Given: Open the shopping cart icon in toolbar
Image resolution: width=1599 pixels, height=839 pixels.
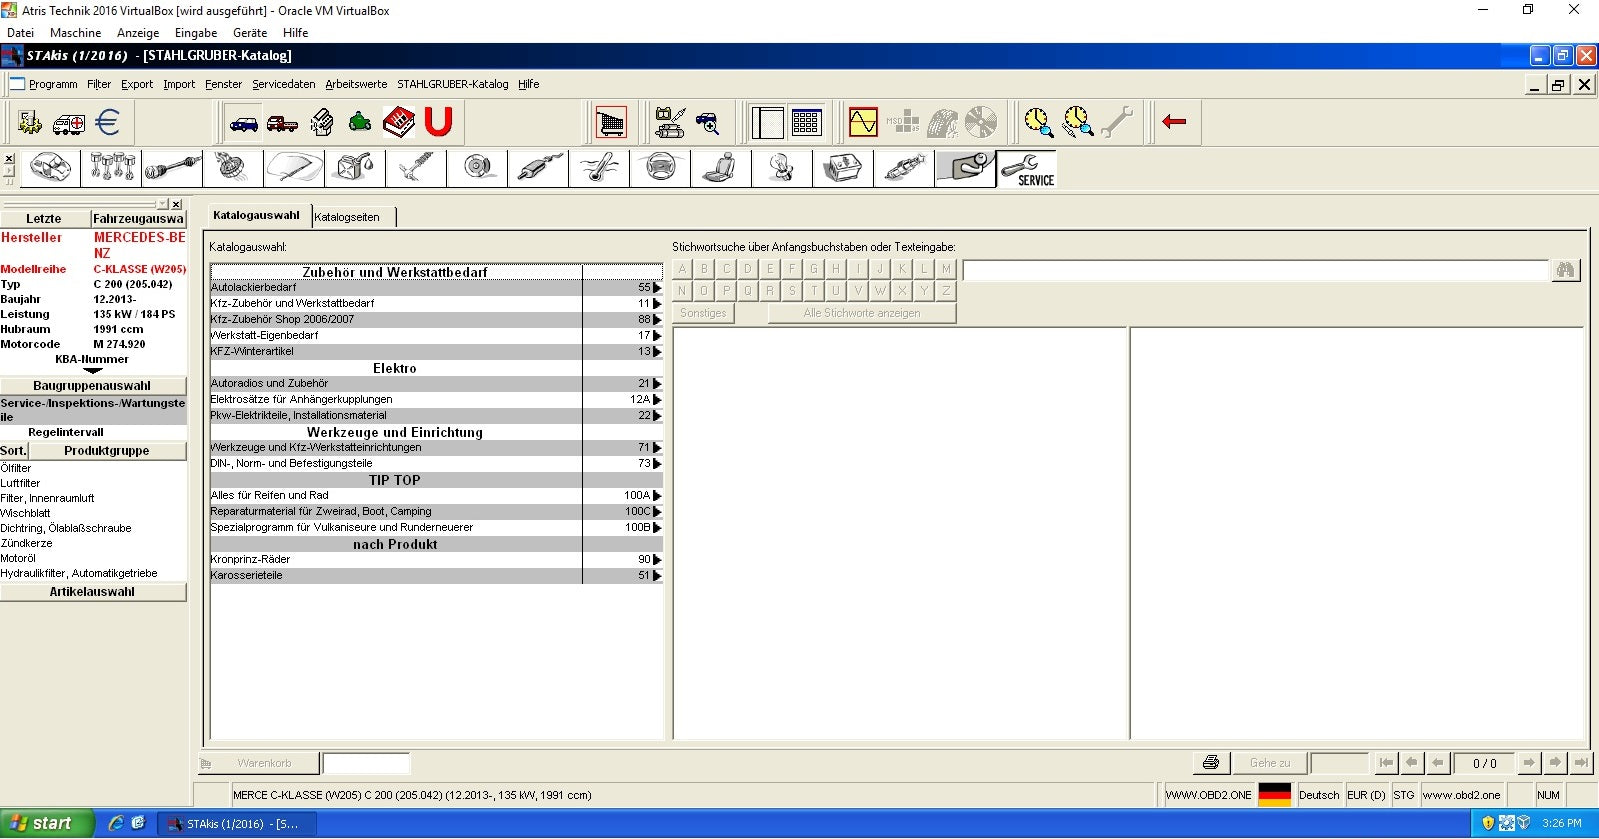Looking at the screenshot, I should [x=610, y=123].
